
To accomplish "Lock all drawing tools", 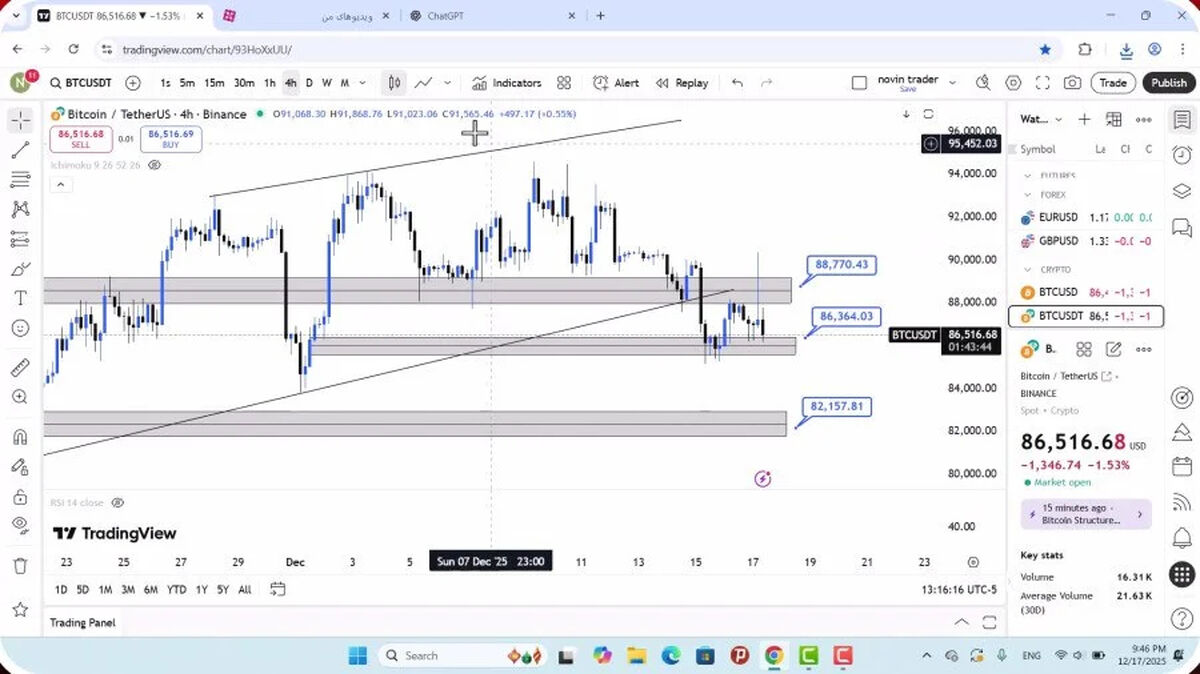I will (x=20, y=496).
